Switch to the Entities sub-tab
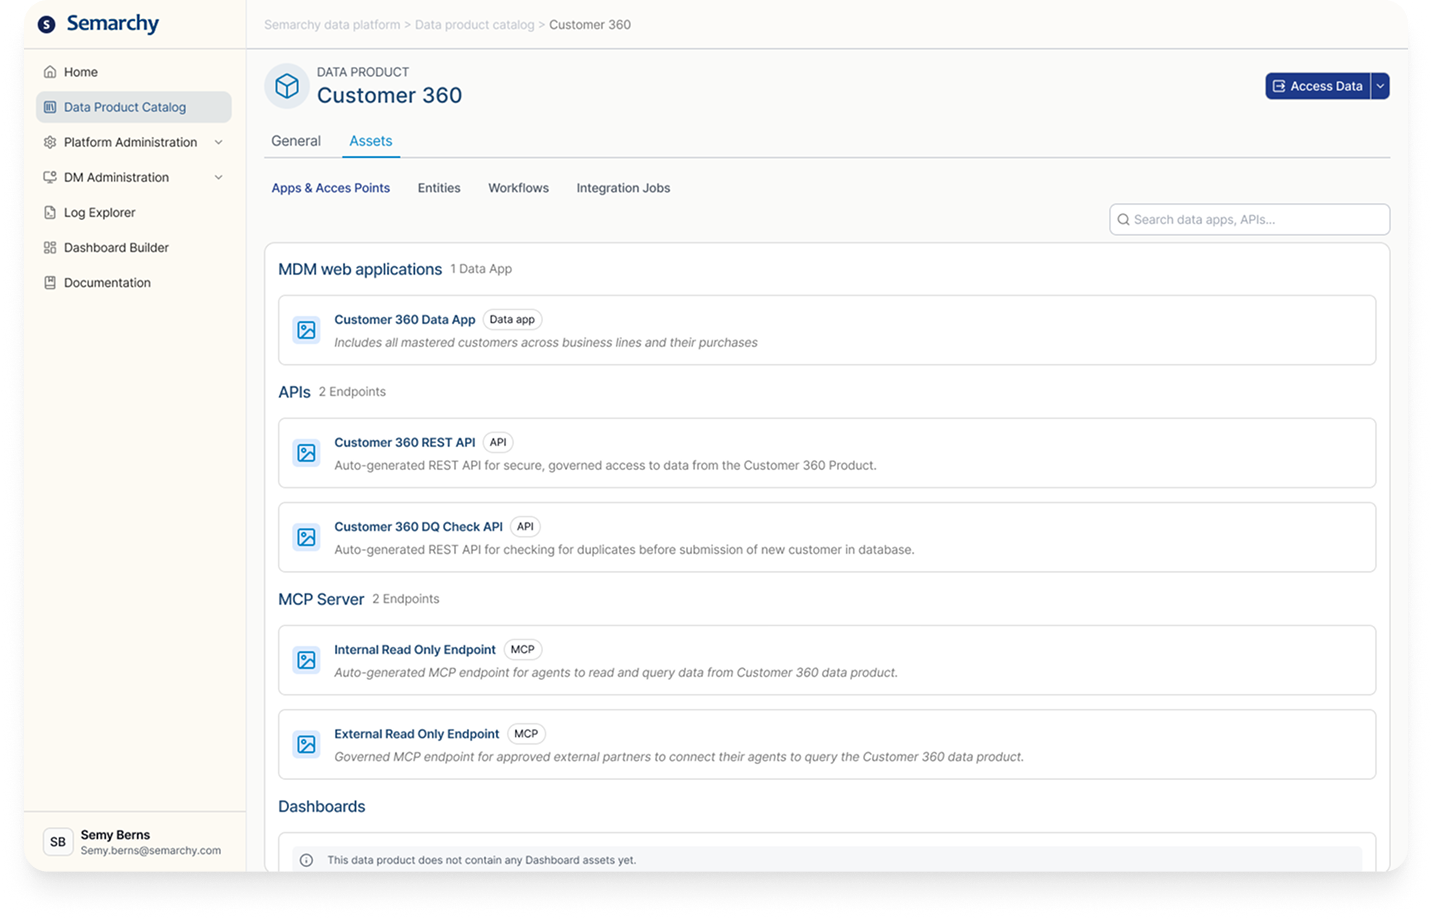Image resolution: width=1432 pixels, height=920 pixels. 439,188
